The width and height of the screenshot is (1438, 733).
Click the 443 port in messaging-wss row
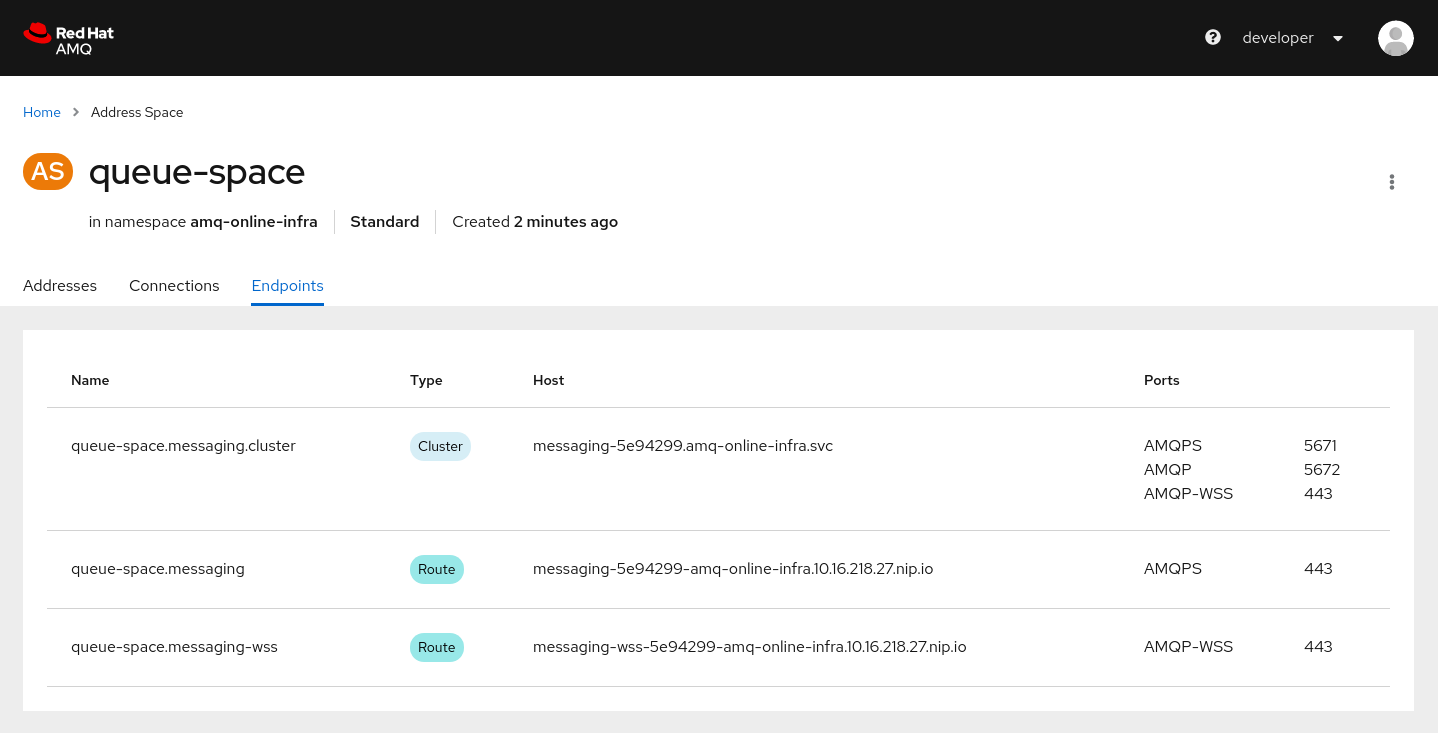coord(1318,647)
